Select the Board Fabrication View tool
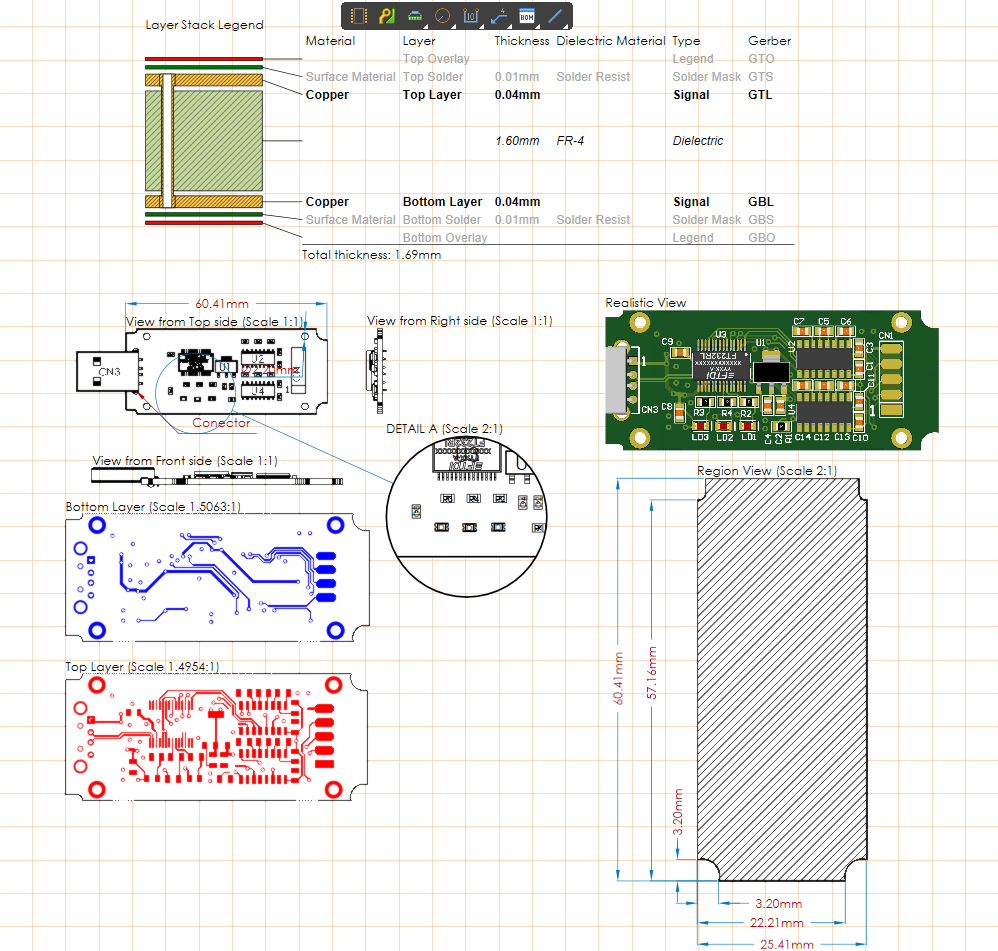The width and height of the screenshot is (998, 951). 387,16
